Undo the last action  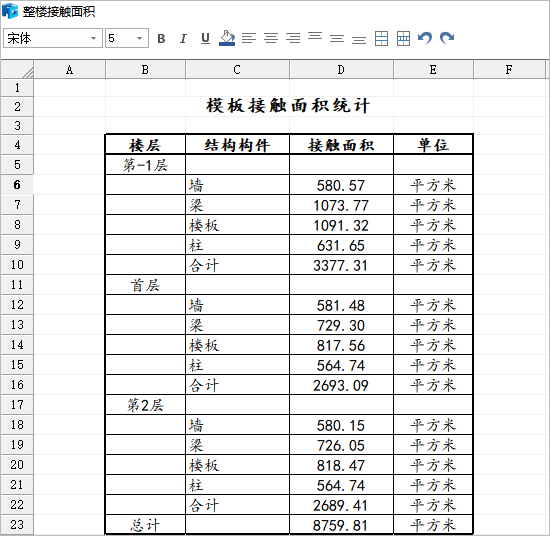tap(425, 38)
